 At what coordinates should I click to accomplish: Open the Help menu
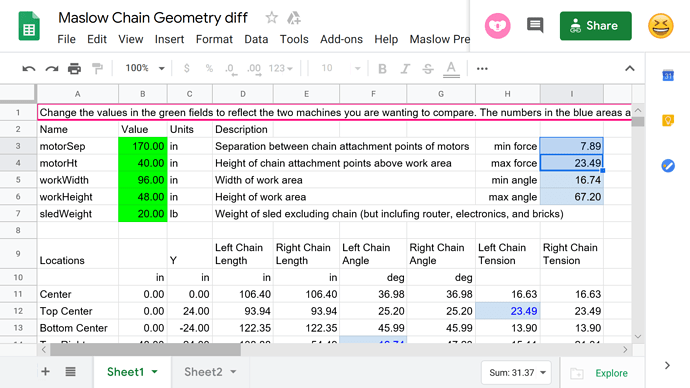(386, 40)
